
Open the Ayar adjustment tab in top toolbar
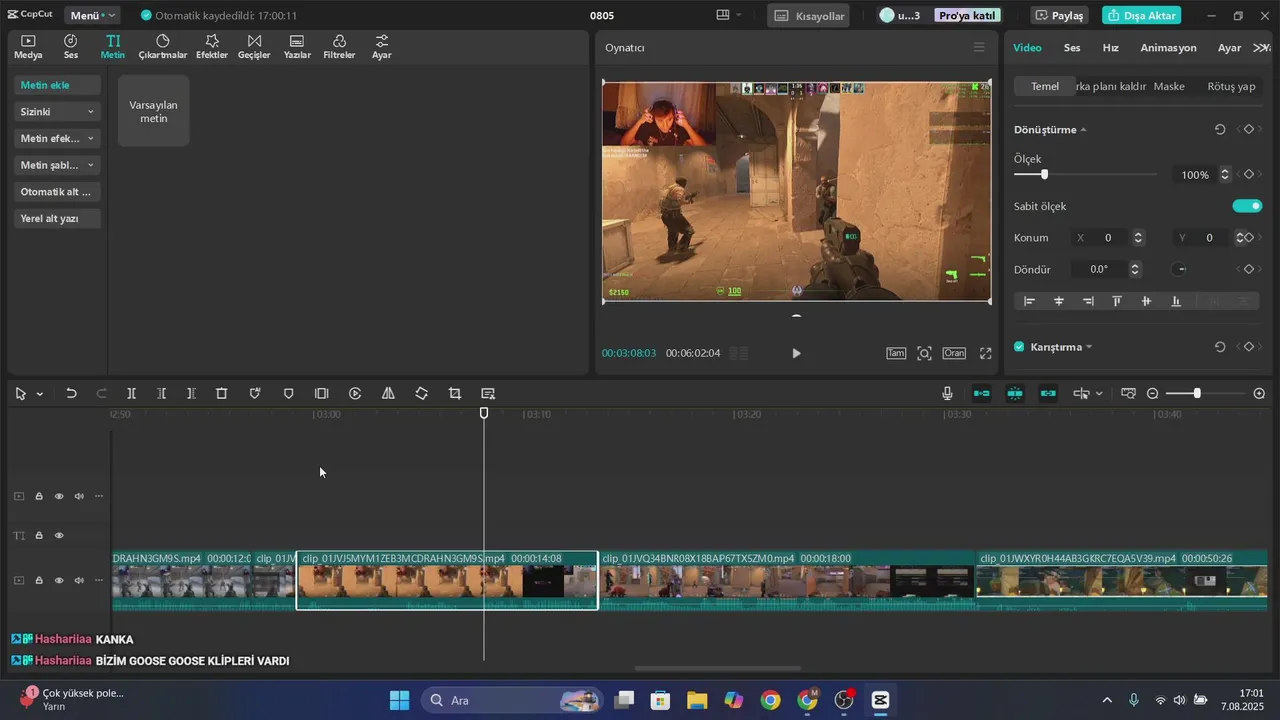coord(382,47)
